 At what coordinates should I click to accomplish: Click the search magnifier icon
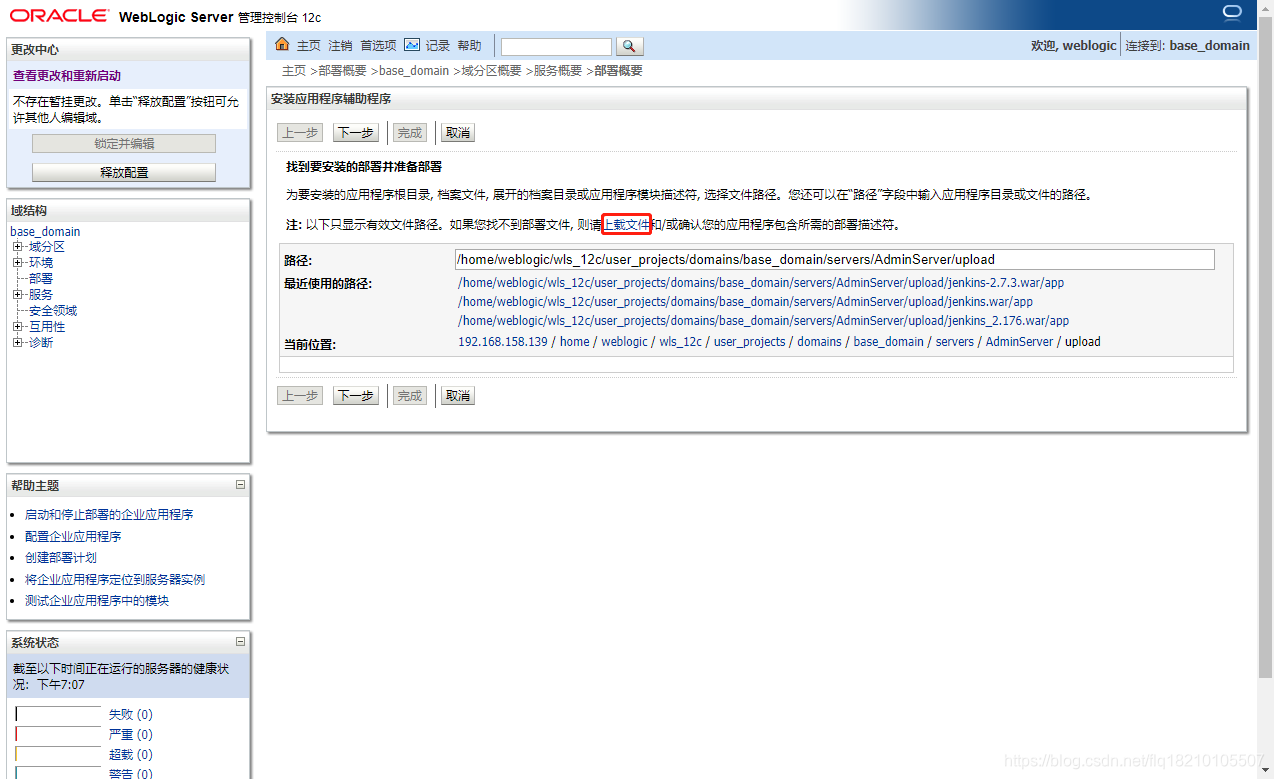click(630, 45)
